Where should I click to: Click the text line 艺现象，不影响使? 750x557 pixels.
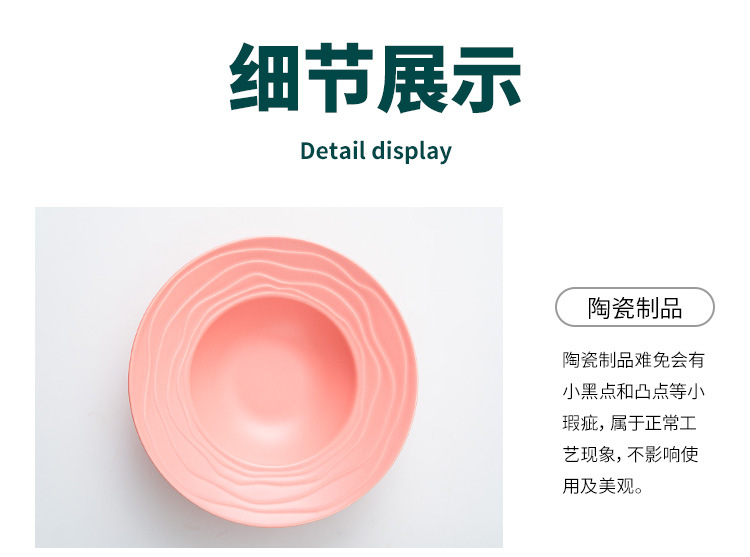630,455
